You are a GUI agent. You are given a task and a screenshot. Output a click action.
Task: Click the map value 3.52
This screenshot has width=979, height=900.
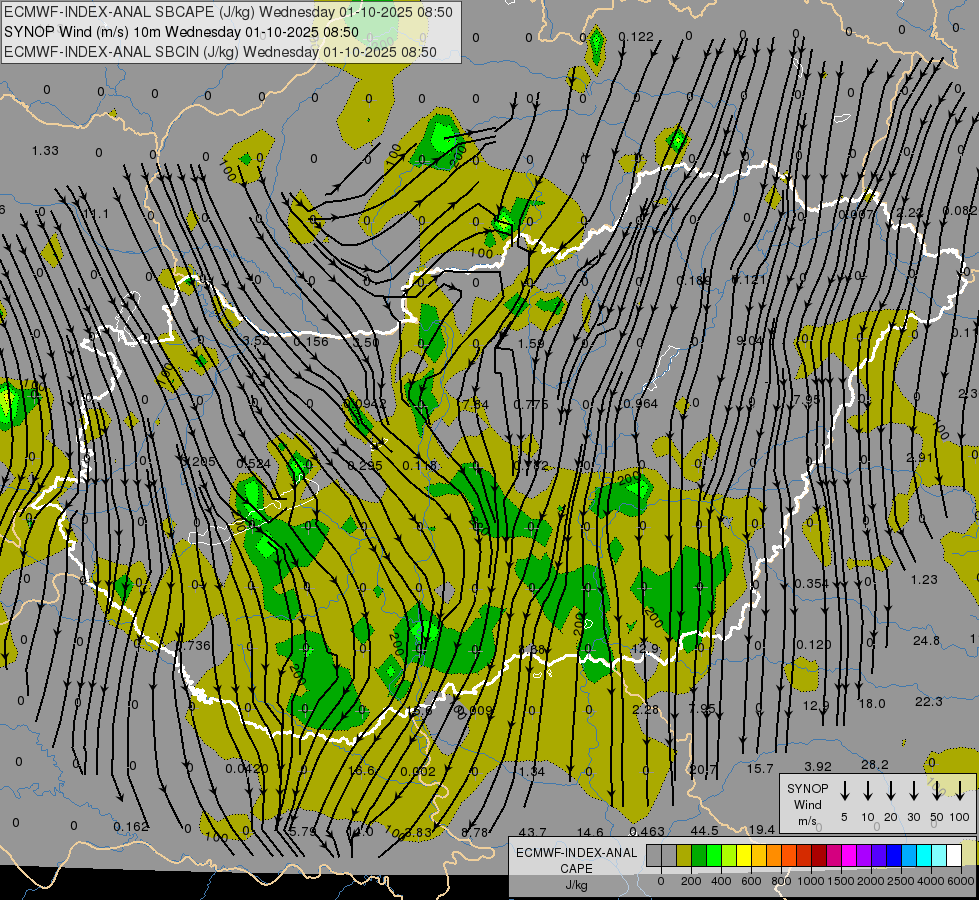tap(255, 340)
